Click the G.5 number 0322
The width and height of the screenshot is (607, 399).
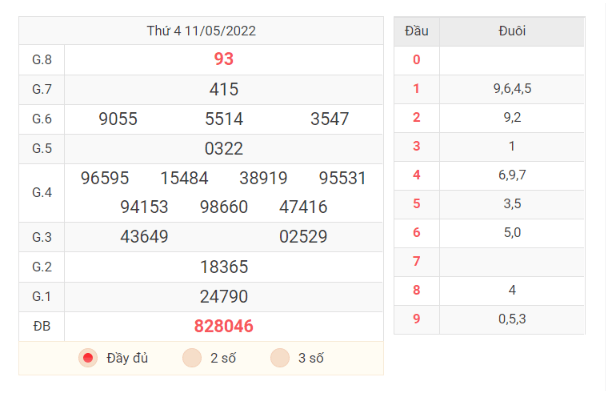[224, 149]
